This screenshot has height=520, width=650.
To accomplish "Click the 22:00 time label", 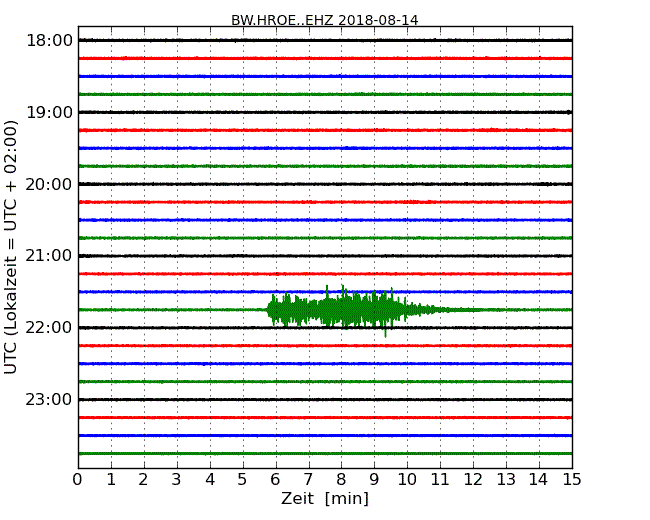I will pos(49,328).
